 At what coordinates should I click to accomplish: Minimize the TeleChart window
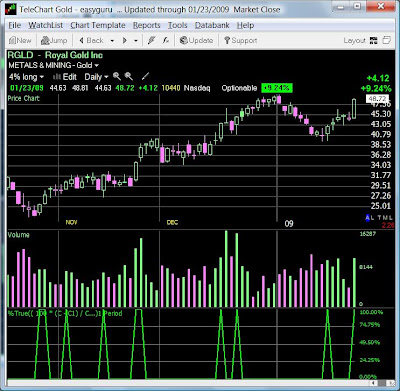(340, 6)
